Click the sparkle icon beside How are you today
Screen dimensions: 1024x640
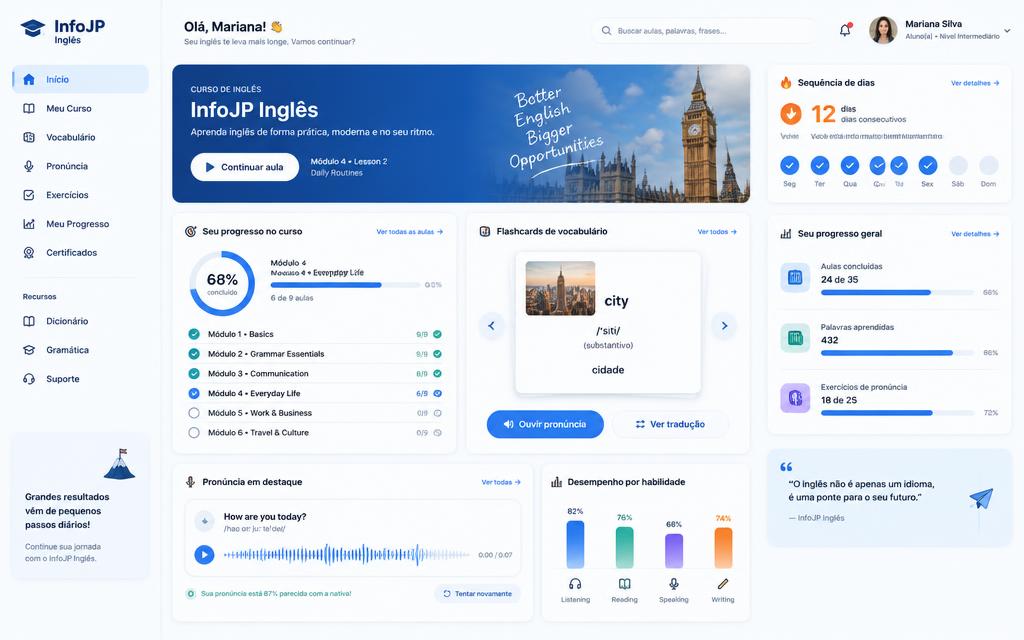[204, 521]
